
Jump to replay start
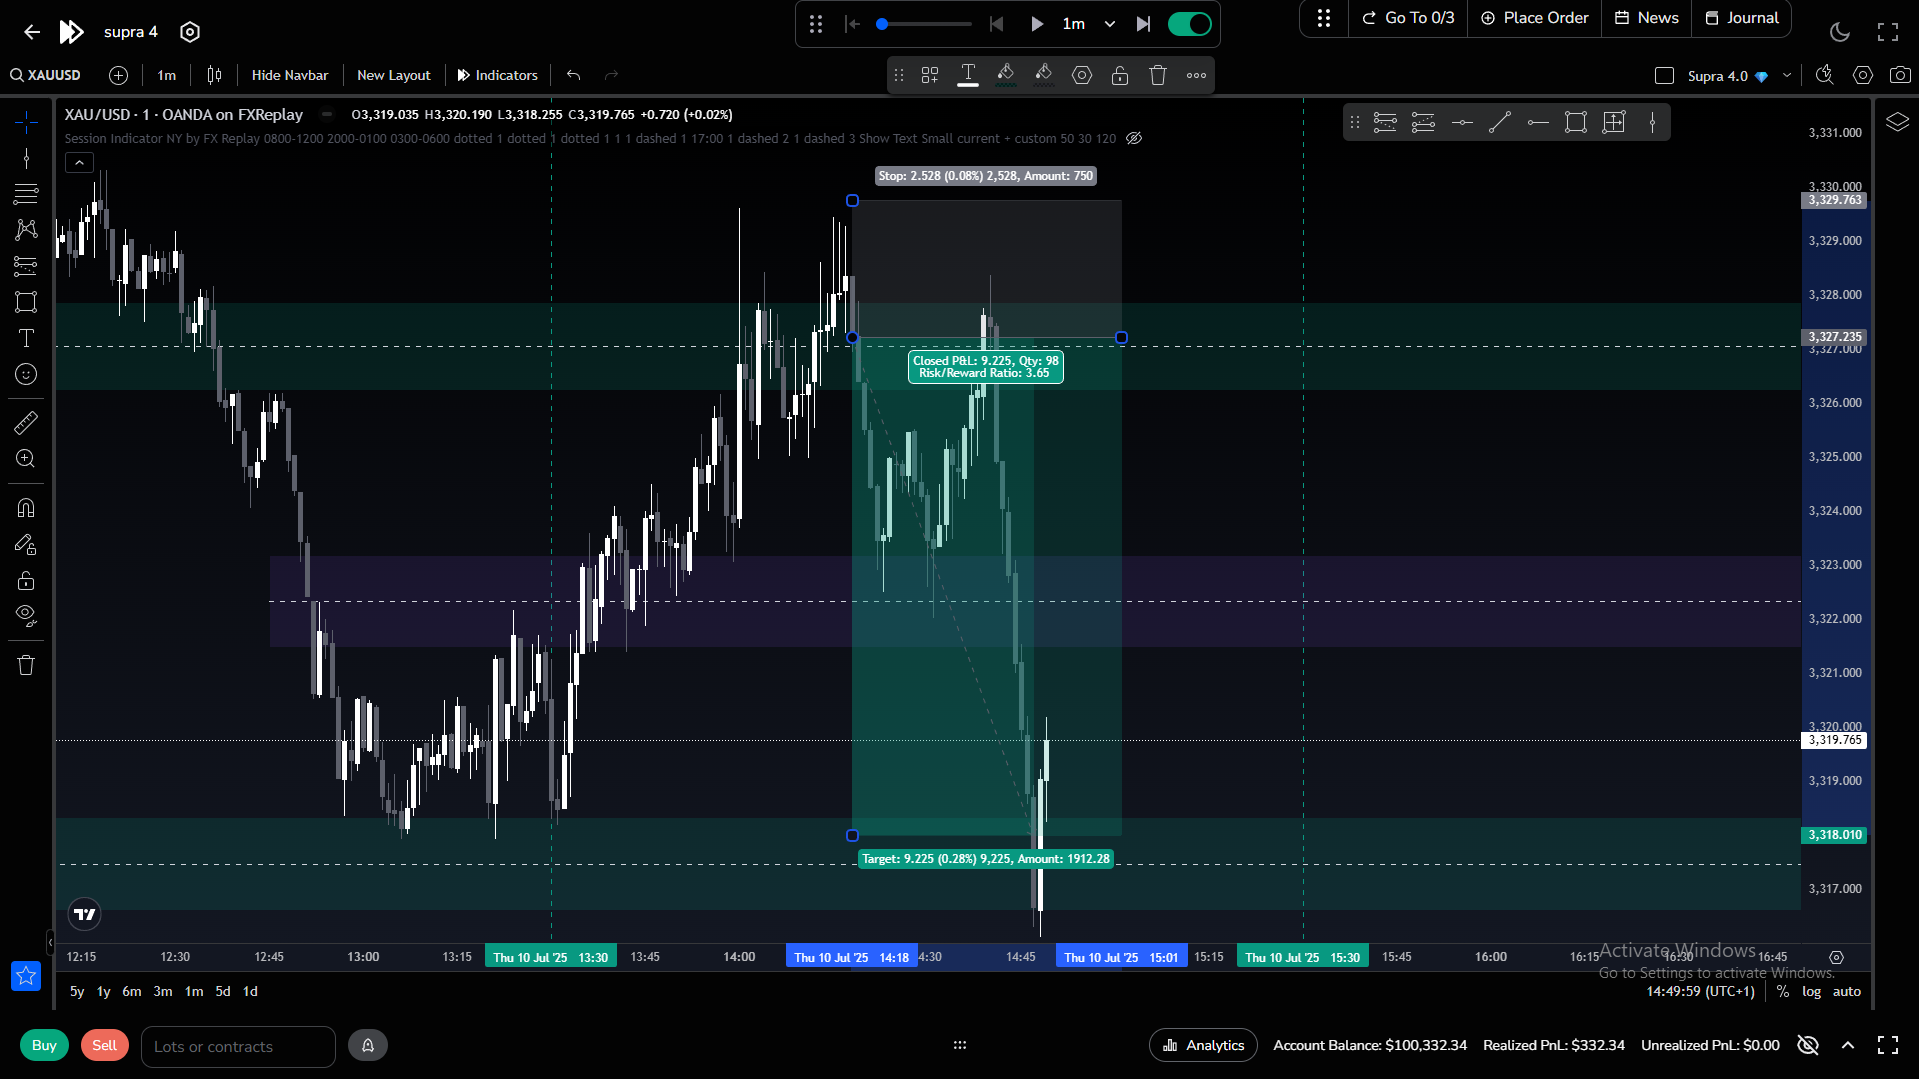pyautogui.click(x=852, y=24)
